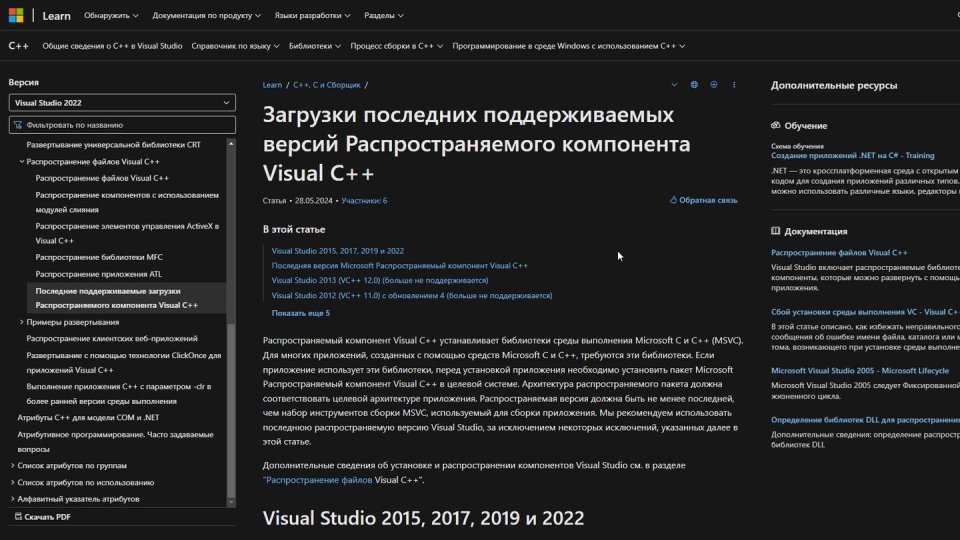
Task: Open the Visual Studio 2022 version selector
Action: click(x=122, y=103)
